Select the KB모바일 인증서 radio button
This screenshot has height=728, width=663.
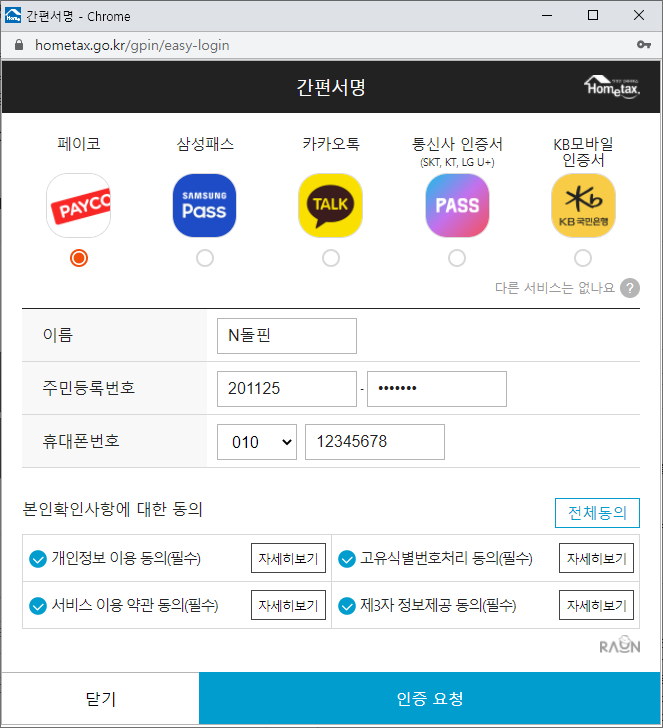(x=583, y=258)
